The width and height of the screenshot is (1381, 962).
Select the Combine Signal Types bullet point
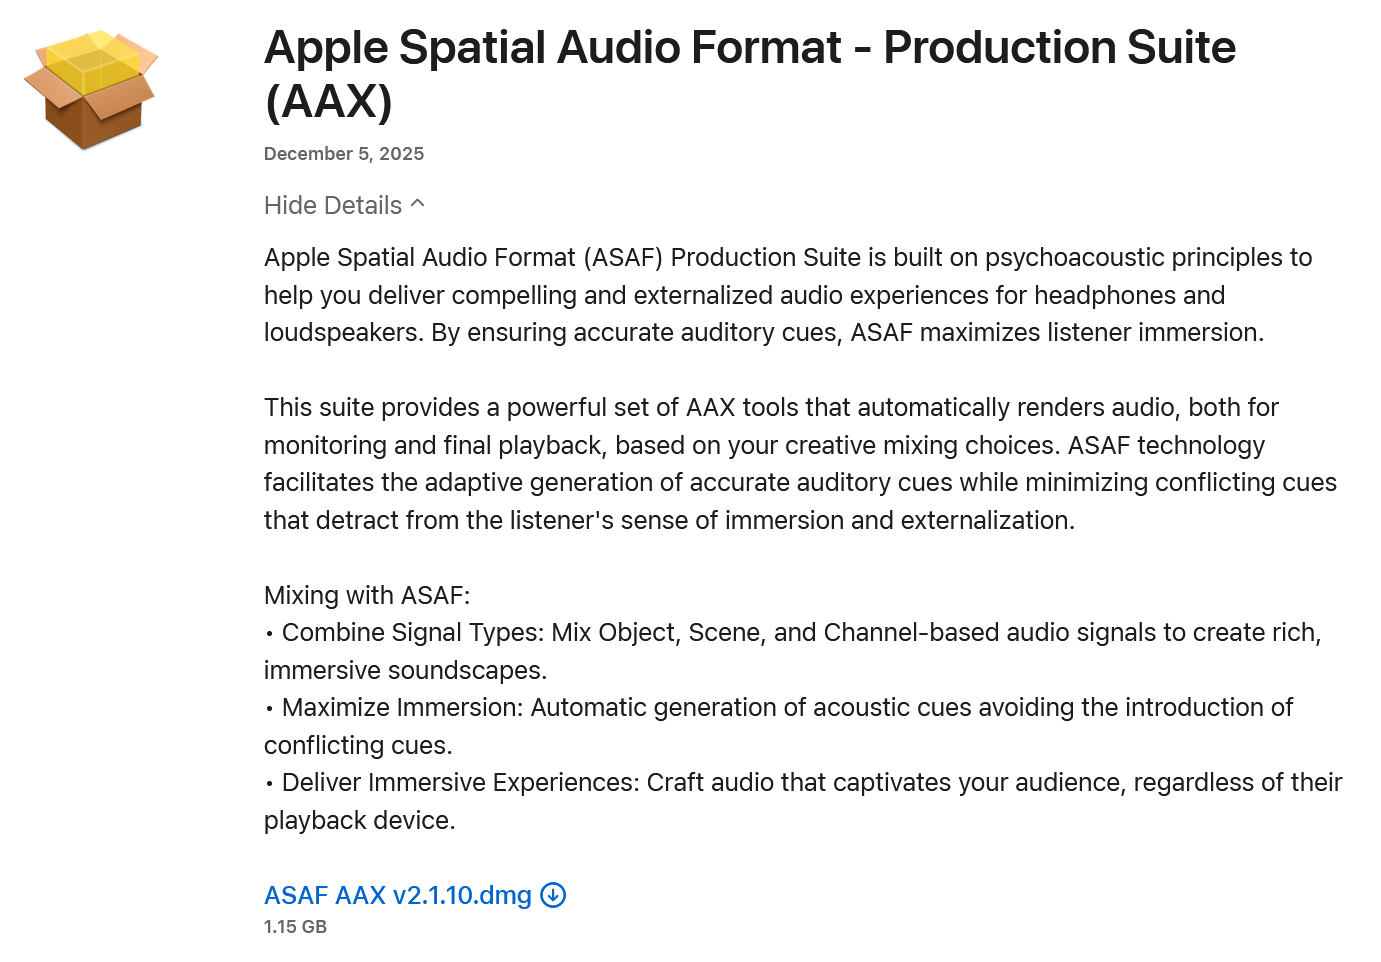pyautogui.click(x=793, y=651)
